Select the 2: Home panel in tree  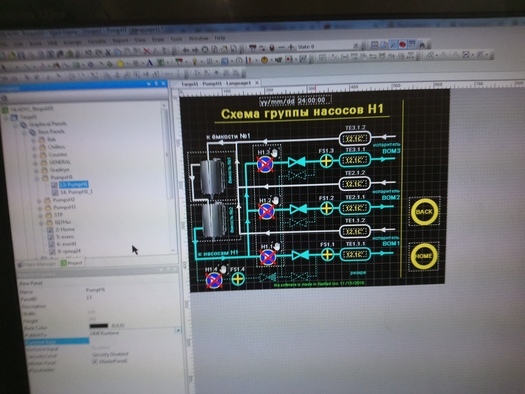tap(65, 229)
